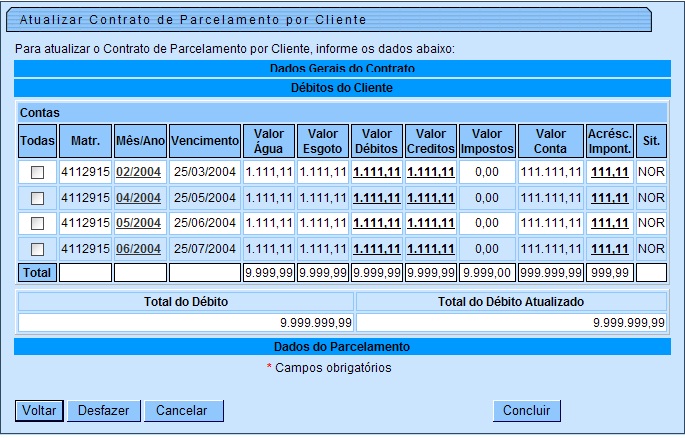Expand the Dados Gerais do Contrato section

click(x=342, y=69)
